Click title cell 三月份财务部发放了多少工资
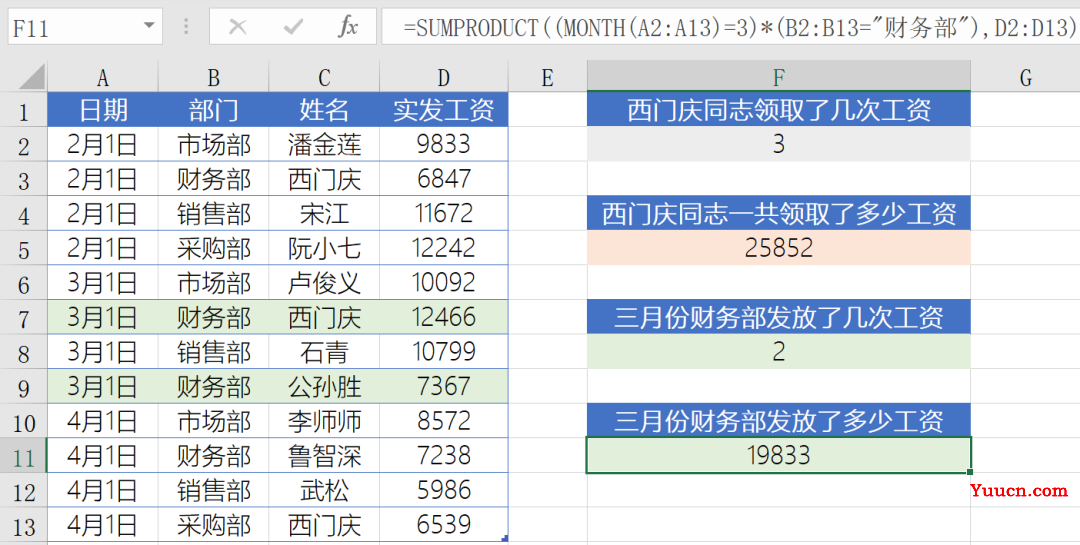This screenshot has width=1080, height=545. [x=779, y=421]
